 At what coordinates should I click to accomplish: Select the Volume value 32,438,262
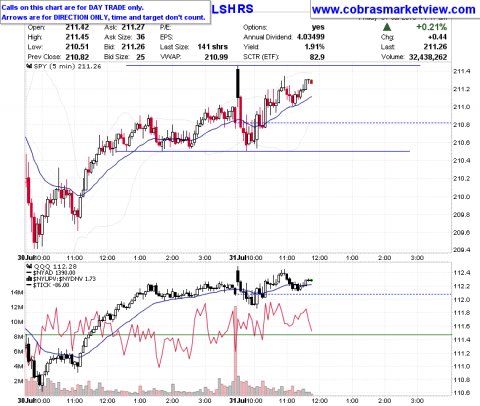tap(428, 57)
